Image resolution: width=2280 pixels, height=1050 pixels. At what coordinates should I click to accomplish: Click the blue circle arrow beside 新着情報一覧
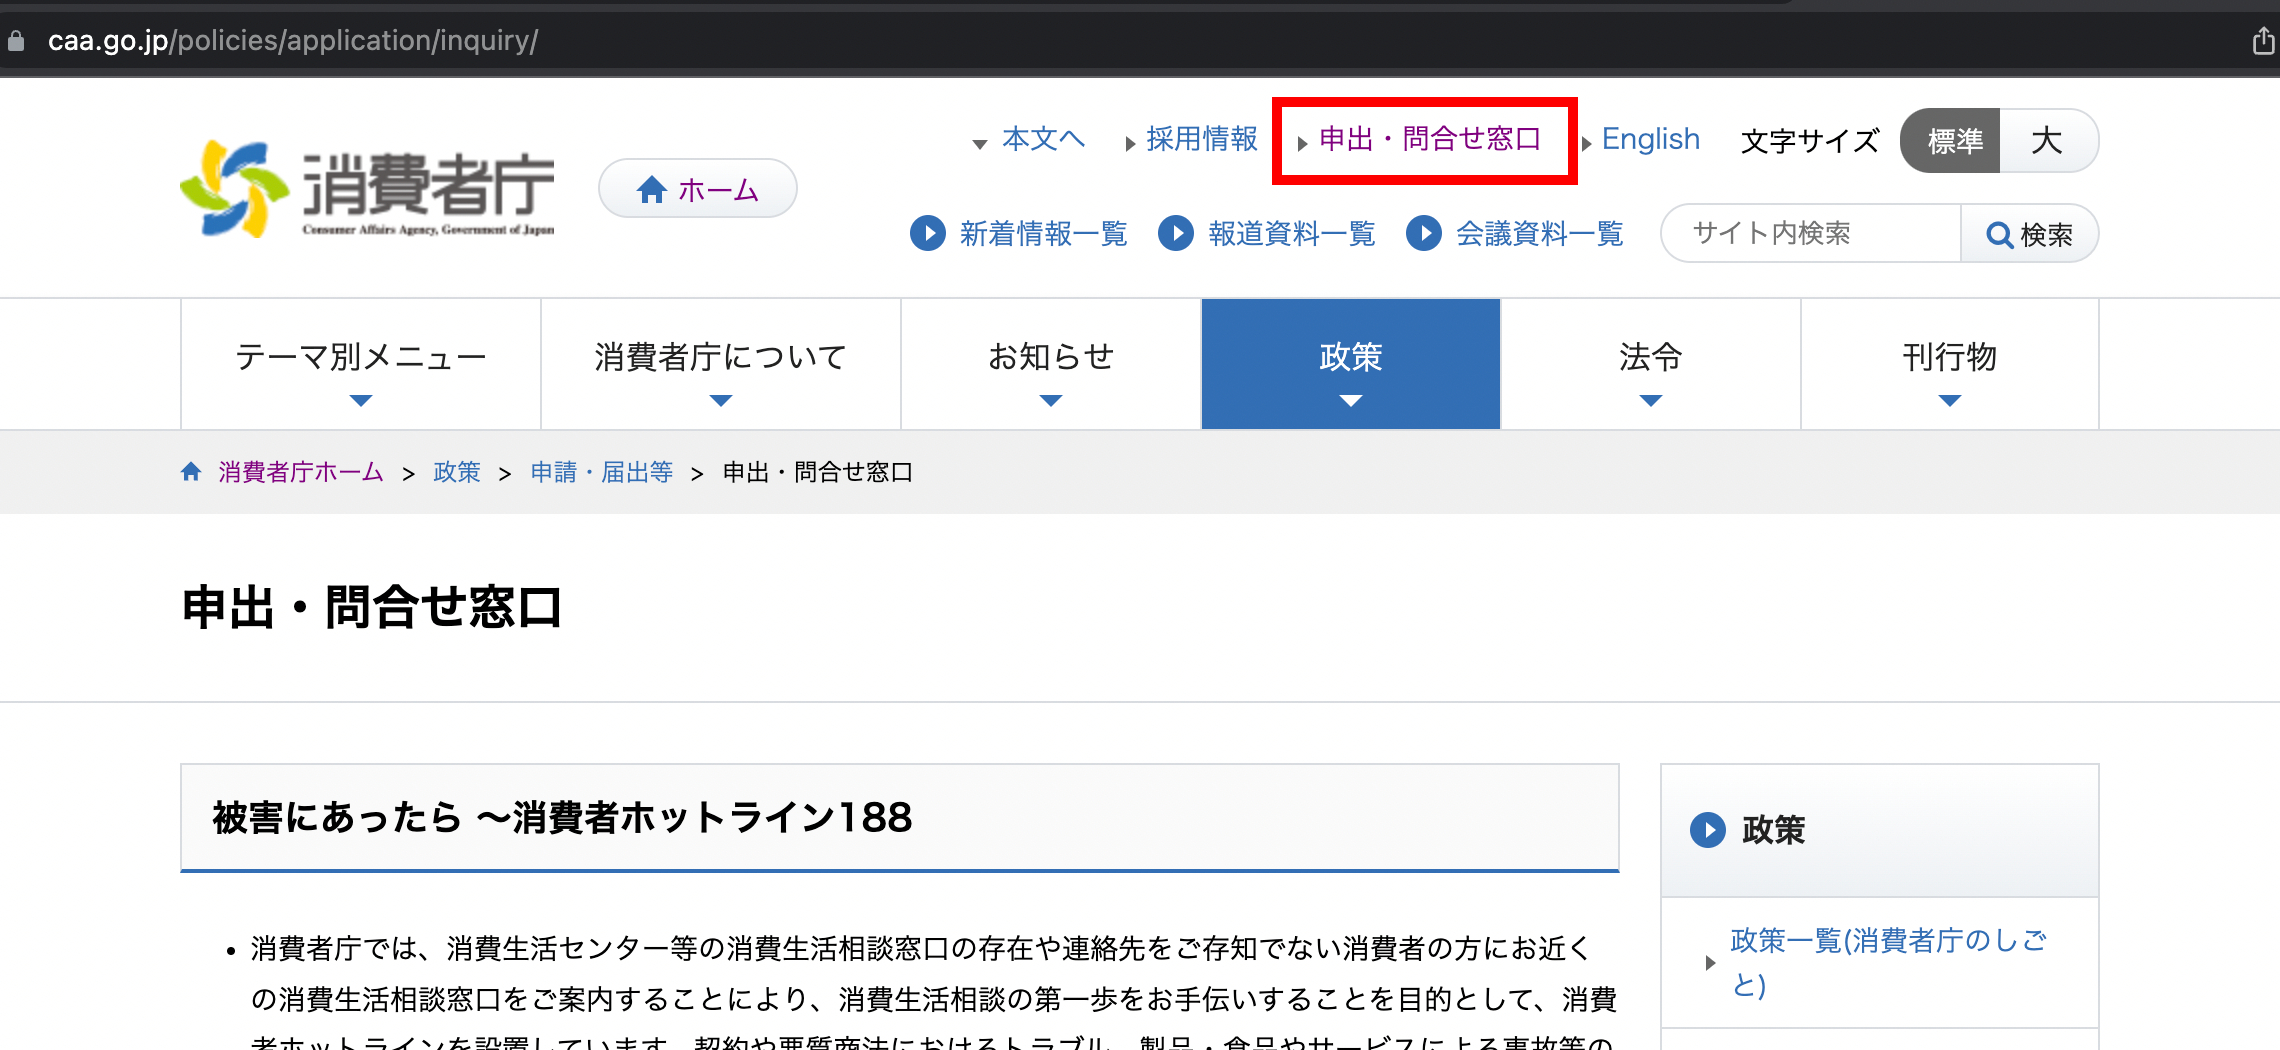tap(926, 233)
